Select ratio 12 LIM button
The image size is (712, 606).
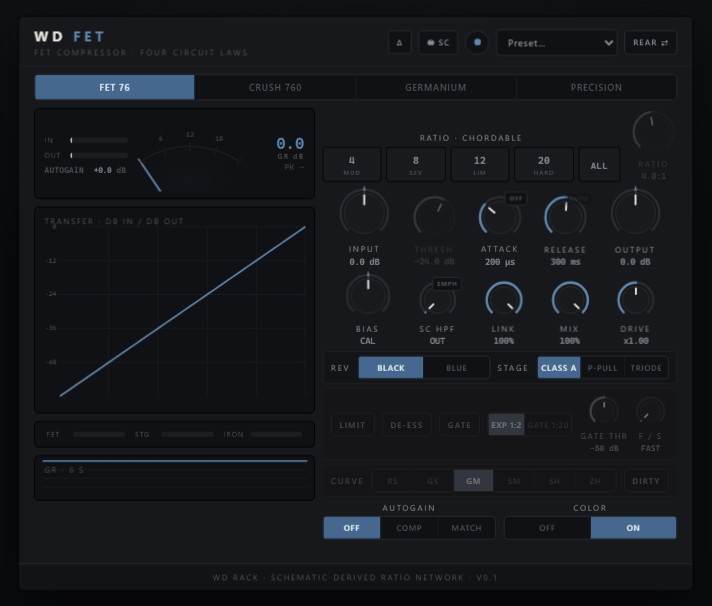pos(480,165)
